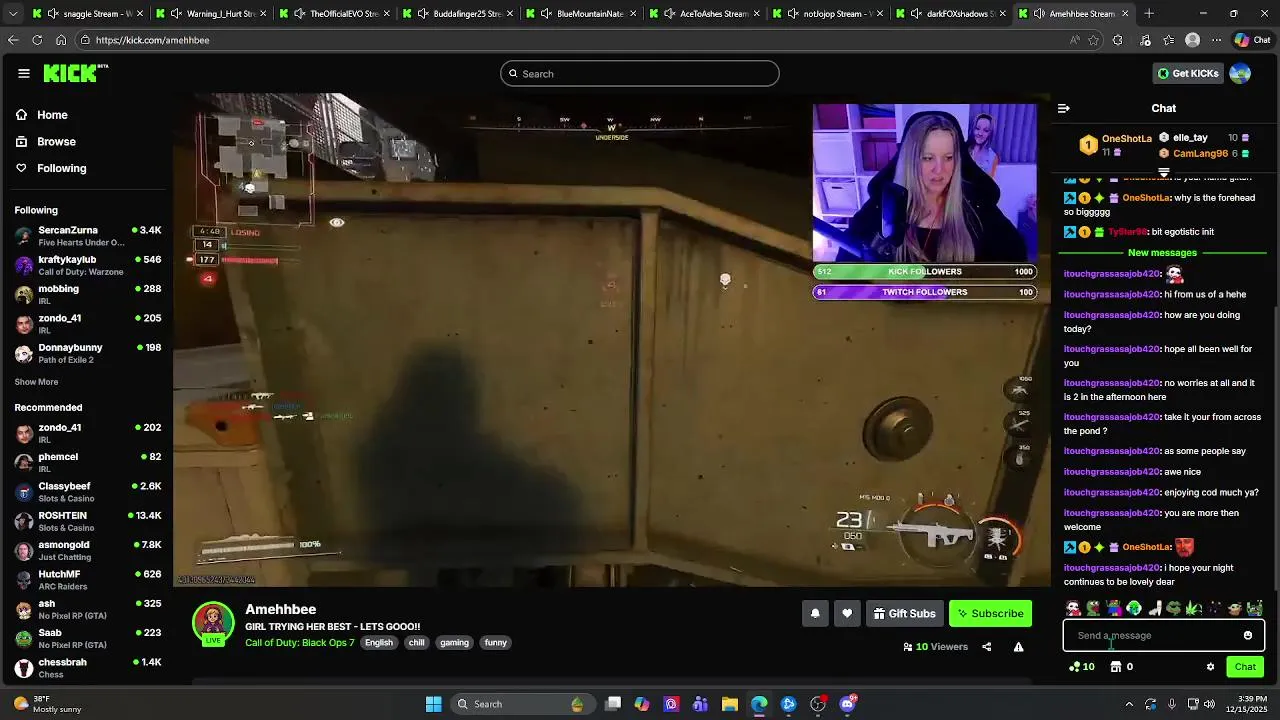Viewport: 1280px width, 720px height.
Task: Open asmongold channel in Recommended
Action: point(88,551)
